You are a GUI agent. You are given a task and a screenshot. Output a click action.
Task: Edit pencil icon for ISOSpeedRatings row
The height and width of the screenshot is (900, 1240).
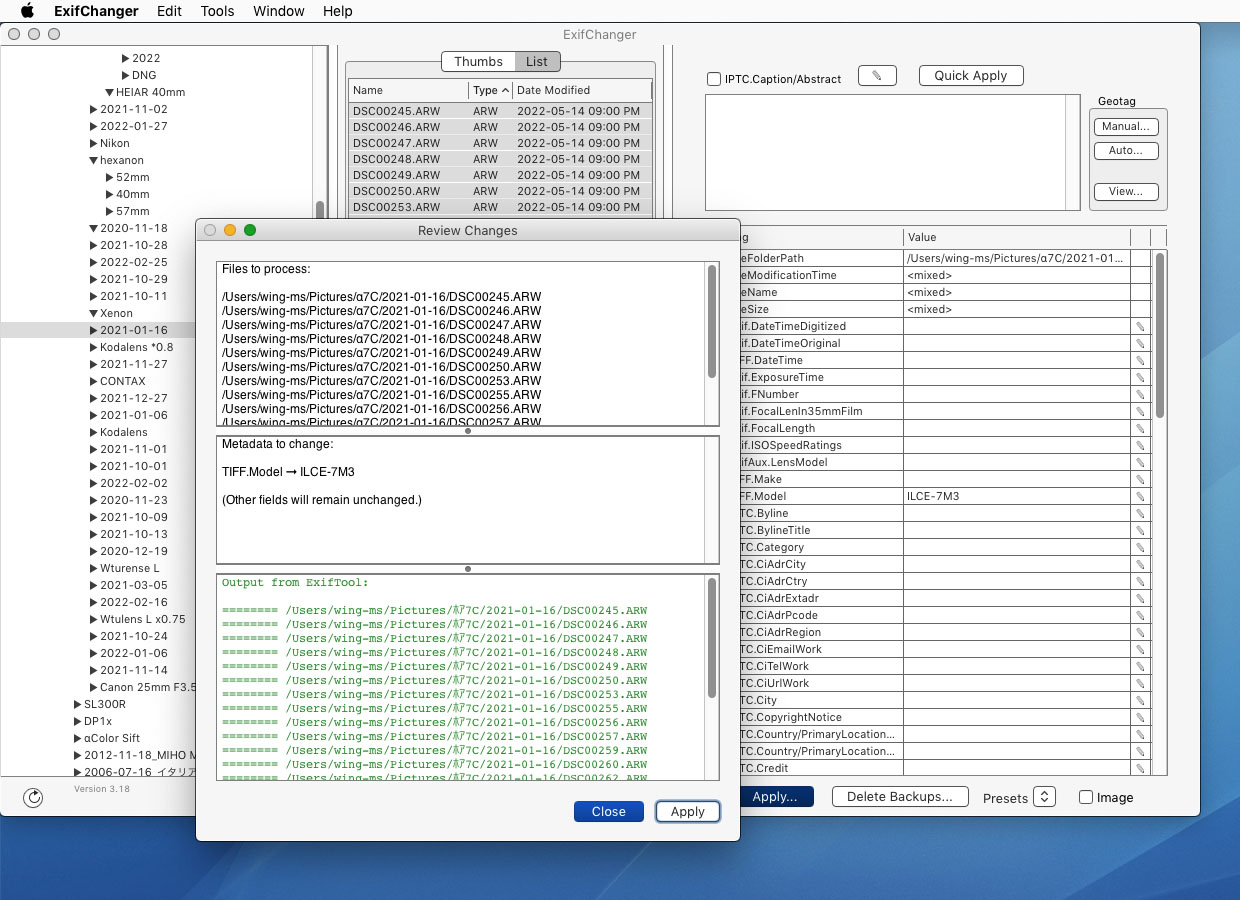1140,446
